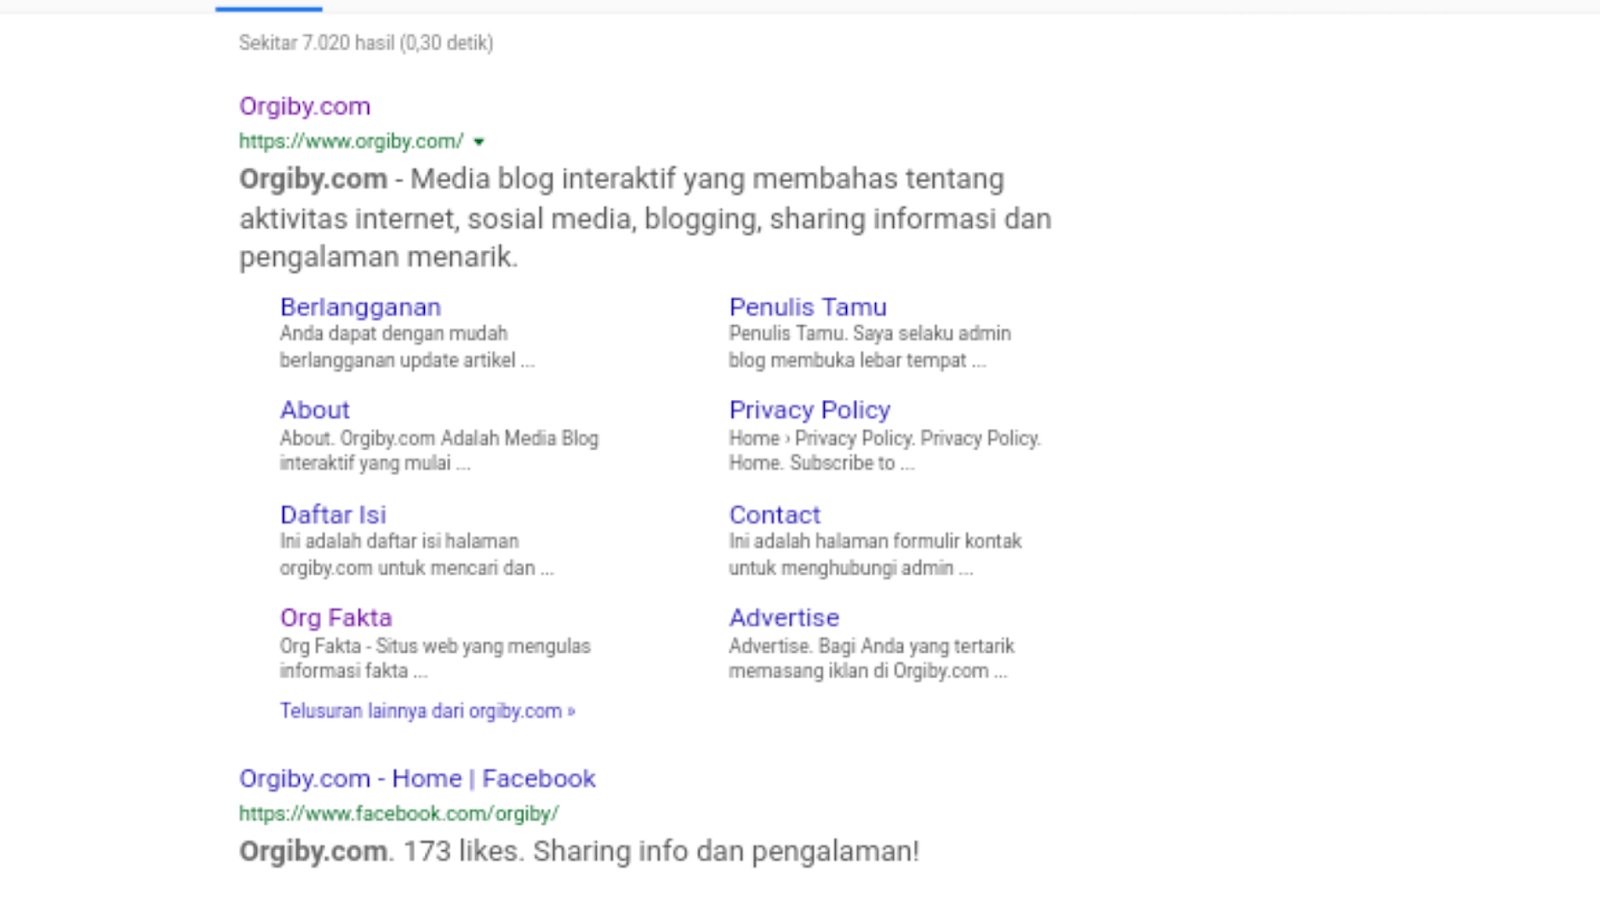
Task: Click the snippet 'Anda dapat dengan mudah'
Action: click(x=394, y=333)
